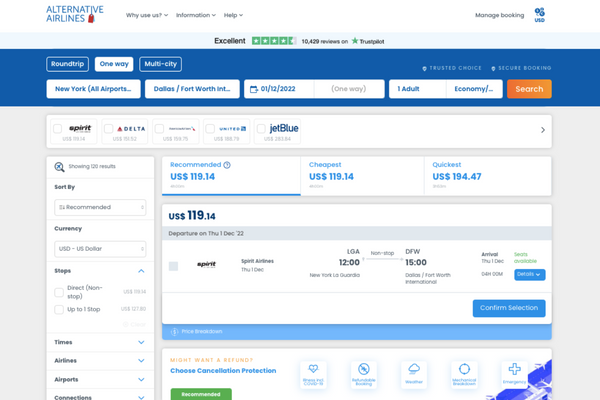This screenshot has height=400, width=600.
Task: Click the Recommended help question-mark icon
Action: pos(227,165)
